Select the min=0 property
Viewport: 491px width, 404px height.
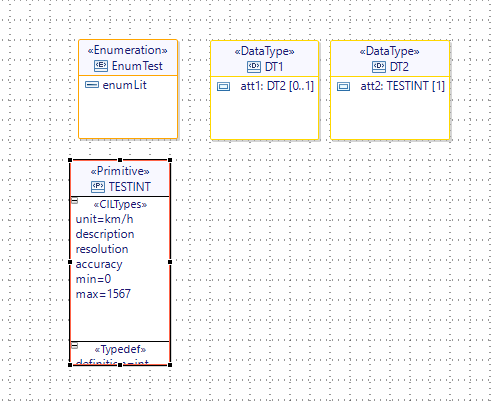coord(93,279)
